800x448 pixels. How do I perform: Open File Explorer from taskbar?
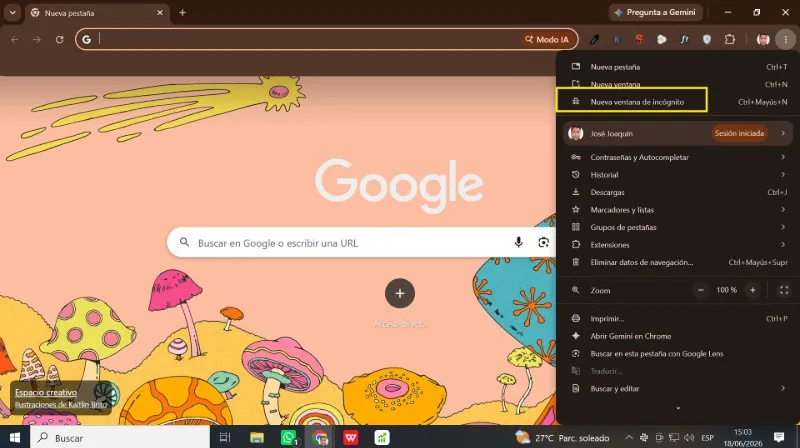tap(257, 437)
